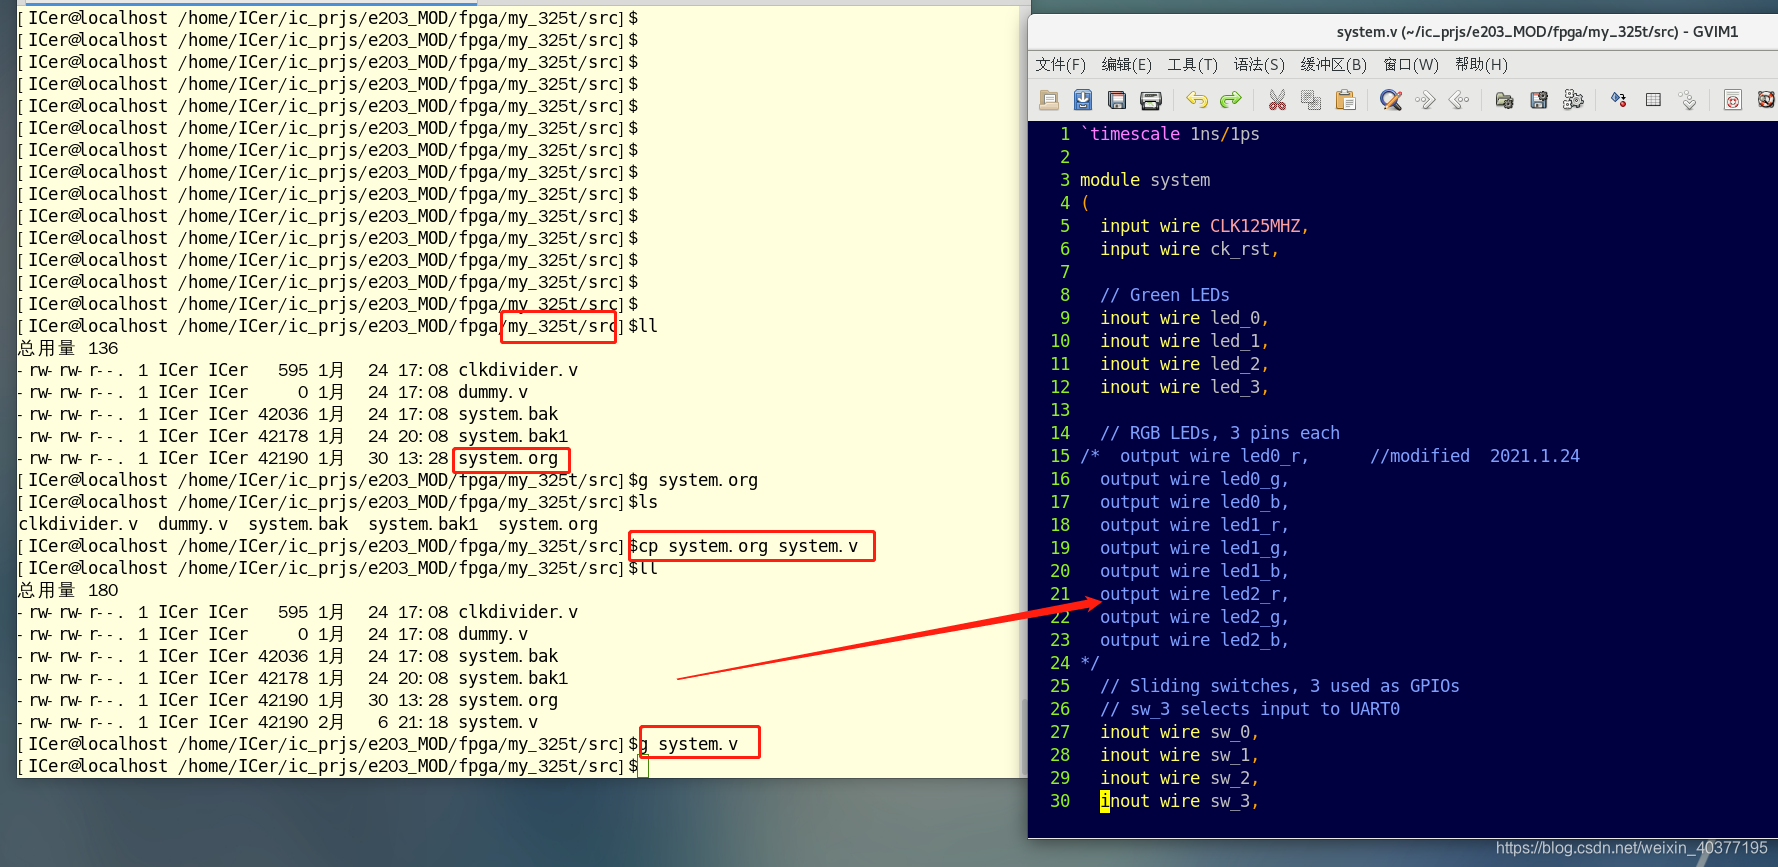
Task: Click 'module system' on line 3
Action: click(1145, 180)
